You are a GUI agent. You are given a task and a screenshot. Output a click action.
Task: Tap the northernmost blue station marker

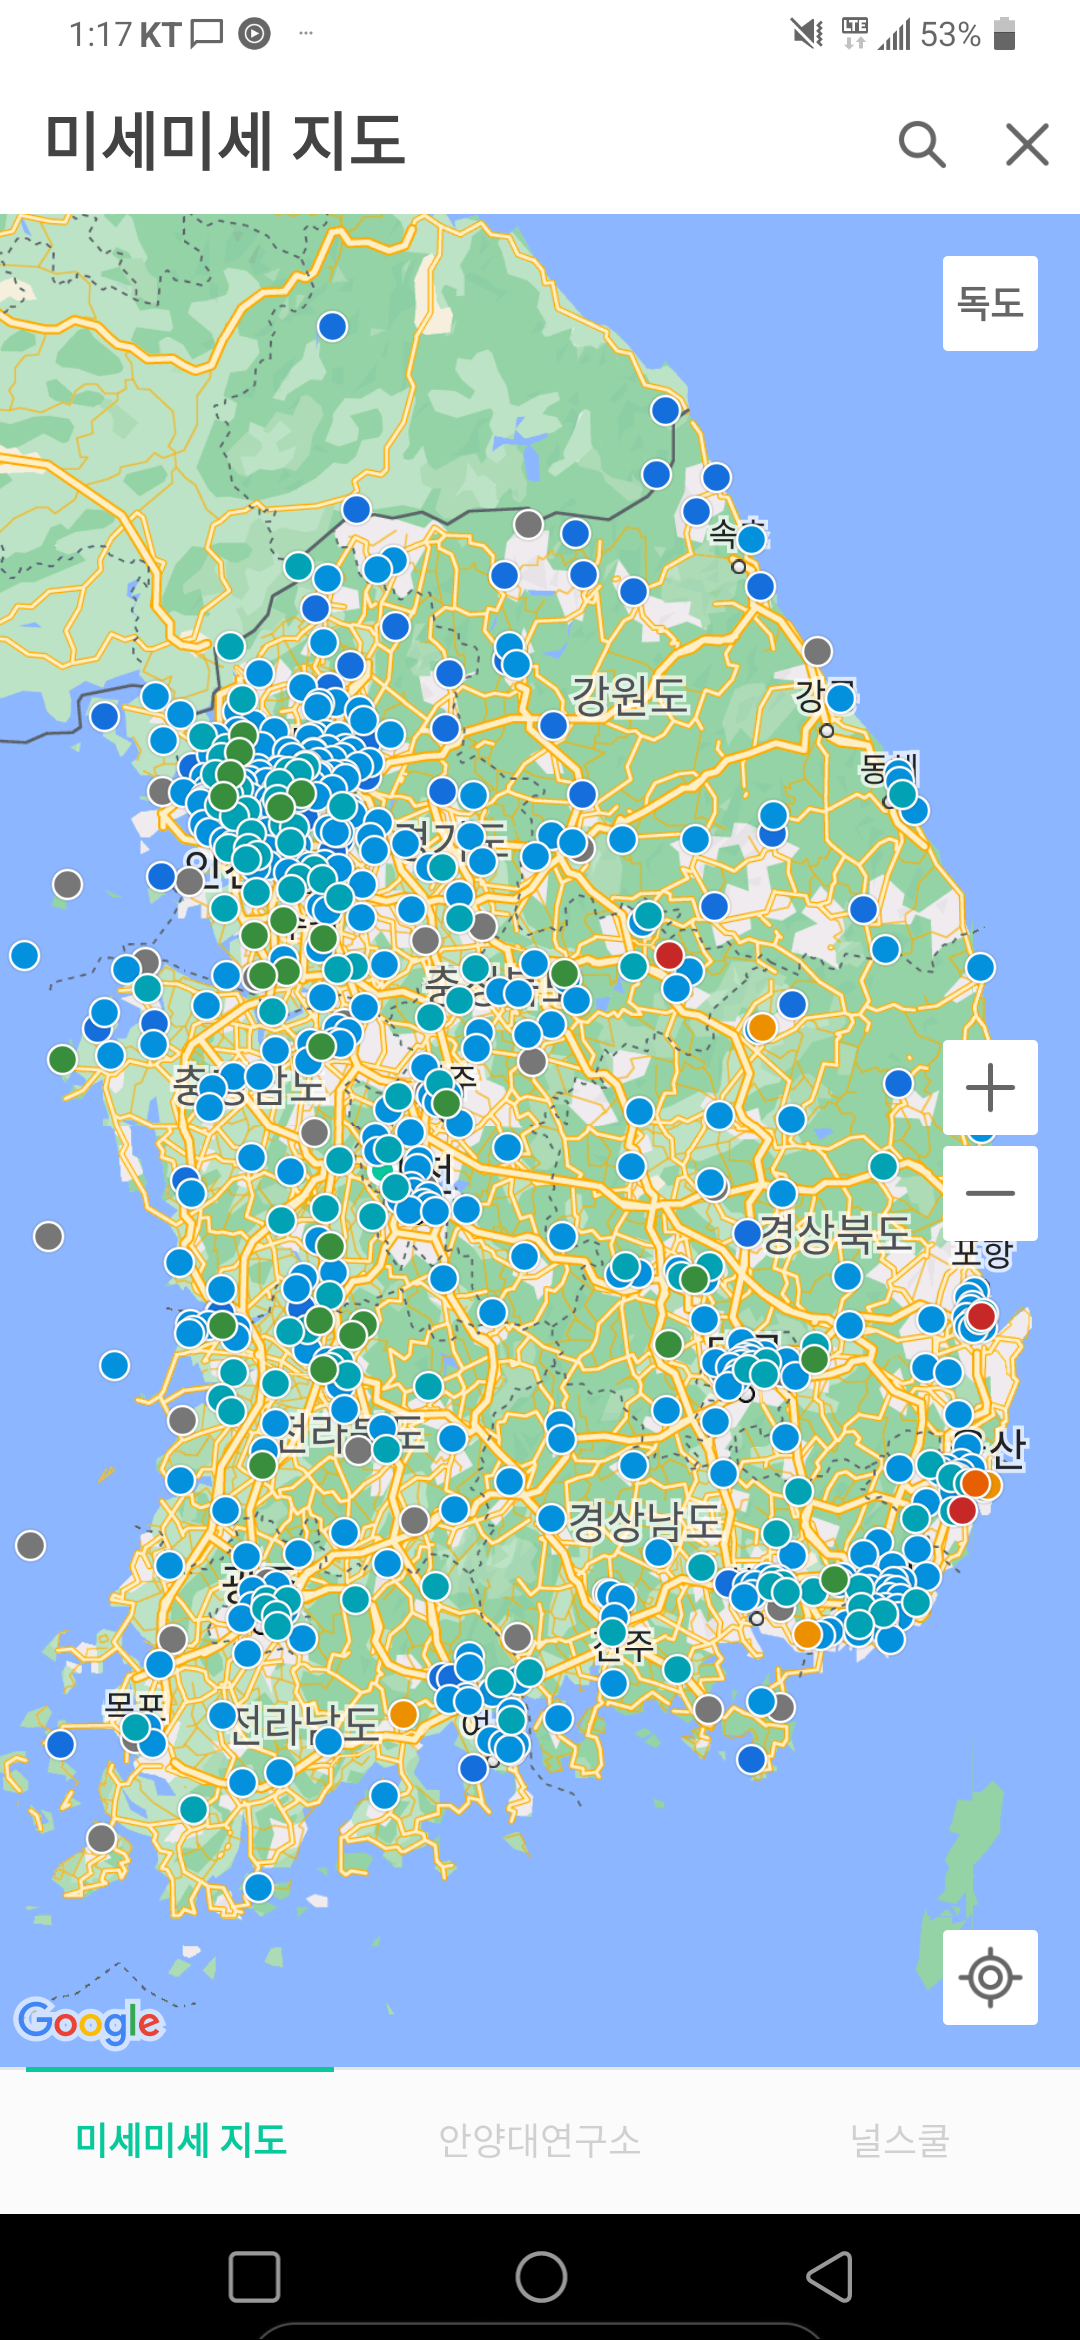332,326
